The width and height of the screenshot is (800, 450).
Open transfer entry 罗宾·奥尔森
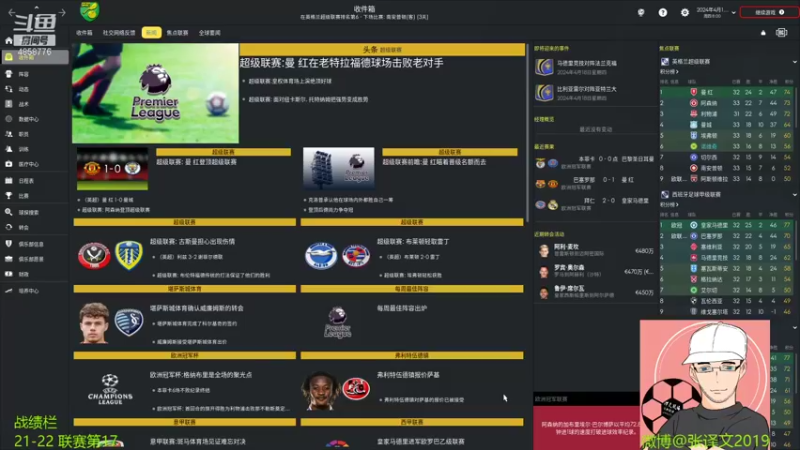pos(596,271)
